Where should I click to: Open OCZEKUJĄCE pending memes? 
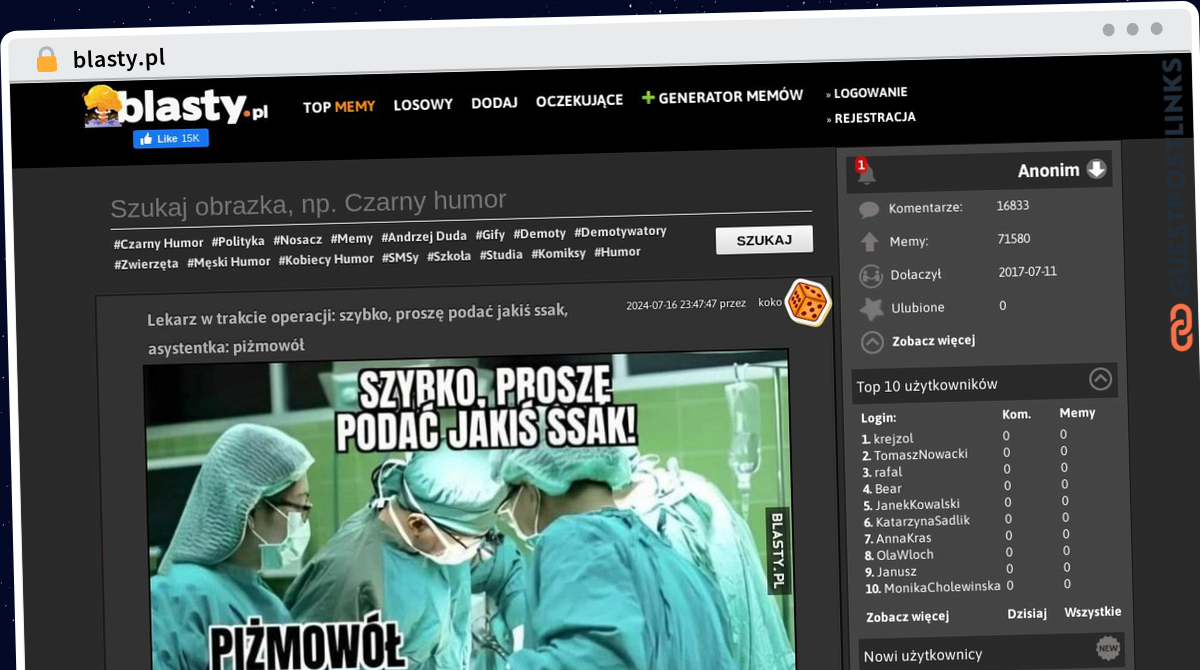pyautogui.click(x=579, y=101)
